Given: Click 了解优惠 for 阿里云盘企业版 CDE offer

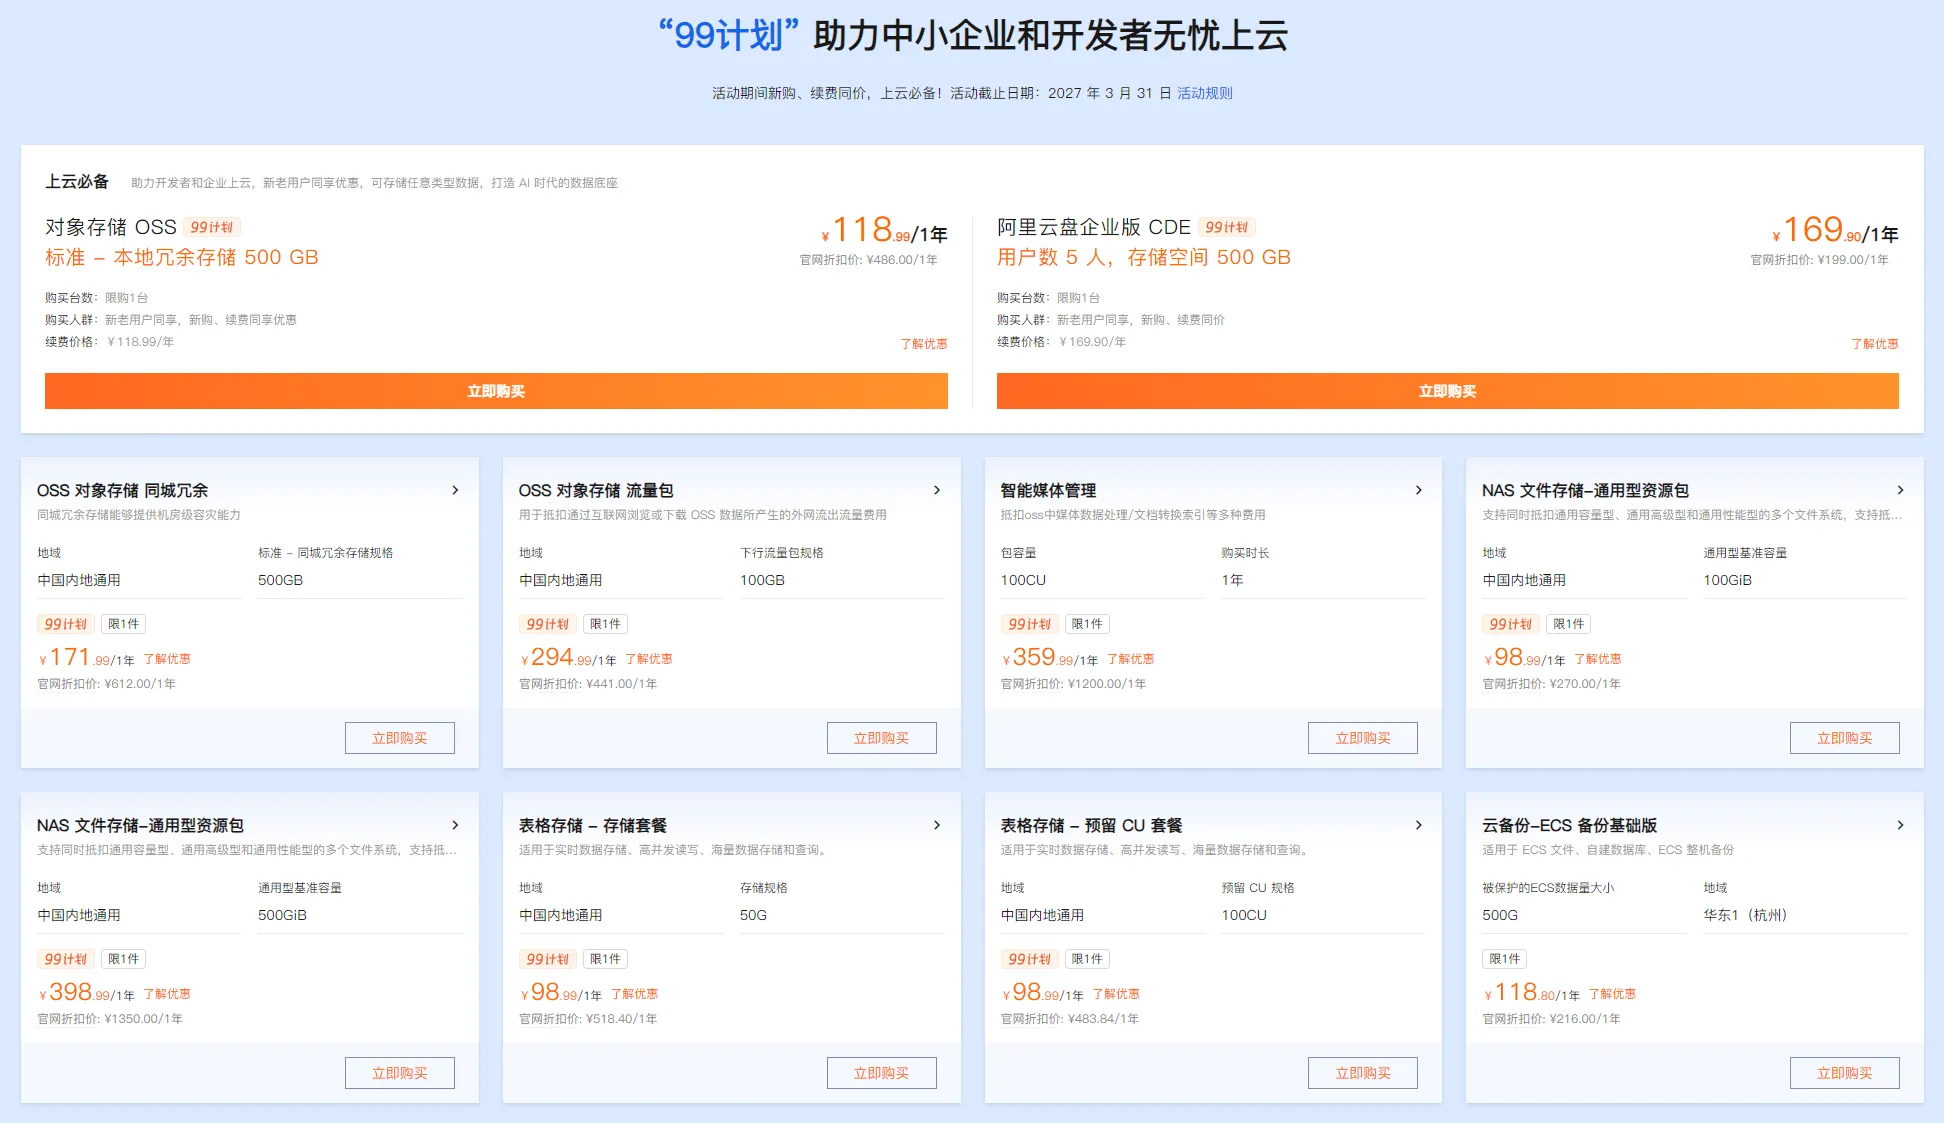Looking at the screenshot, I should pos(1874,343).
